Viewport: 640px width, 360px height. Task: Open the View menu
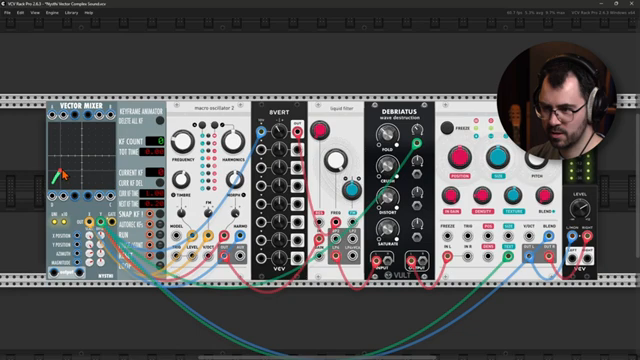coord(35,13)
